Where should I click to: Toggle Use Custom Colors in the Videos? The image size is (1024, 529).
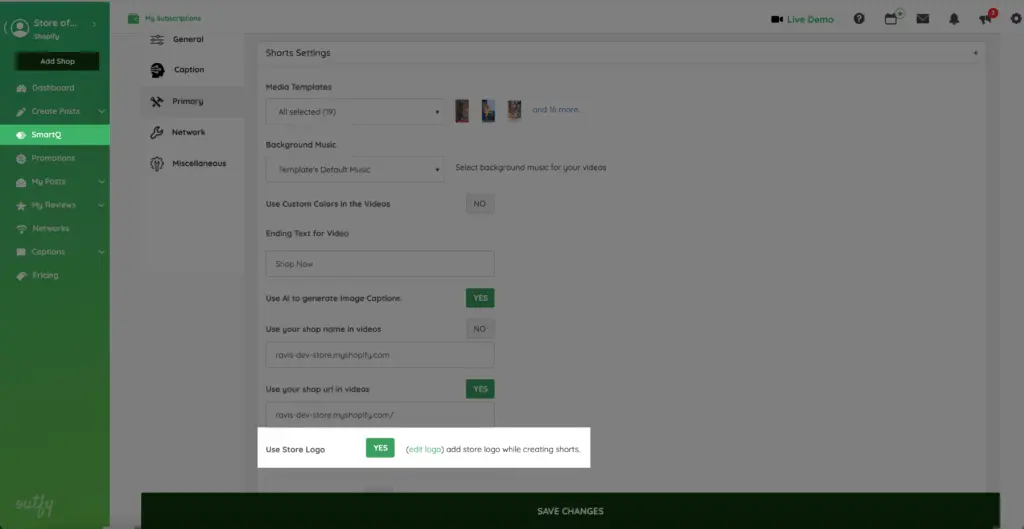pyautogui.click(x=479, y=204)
